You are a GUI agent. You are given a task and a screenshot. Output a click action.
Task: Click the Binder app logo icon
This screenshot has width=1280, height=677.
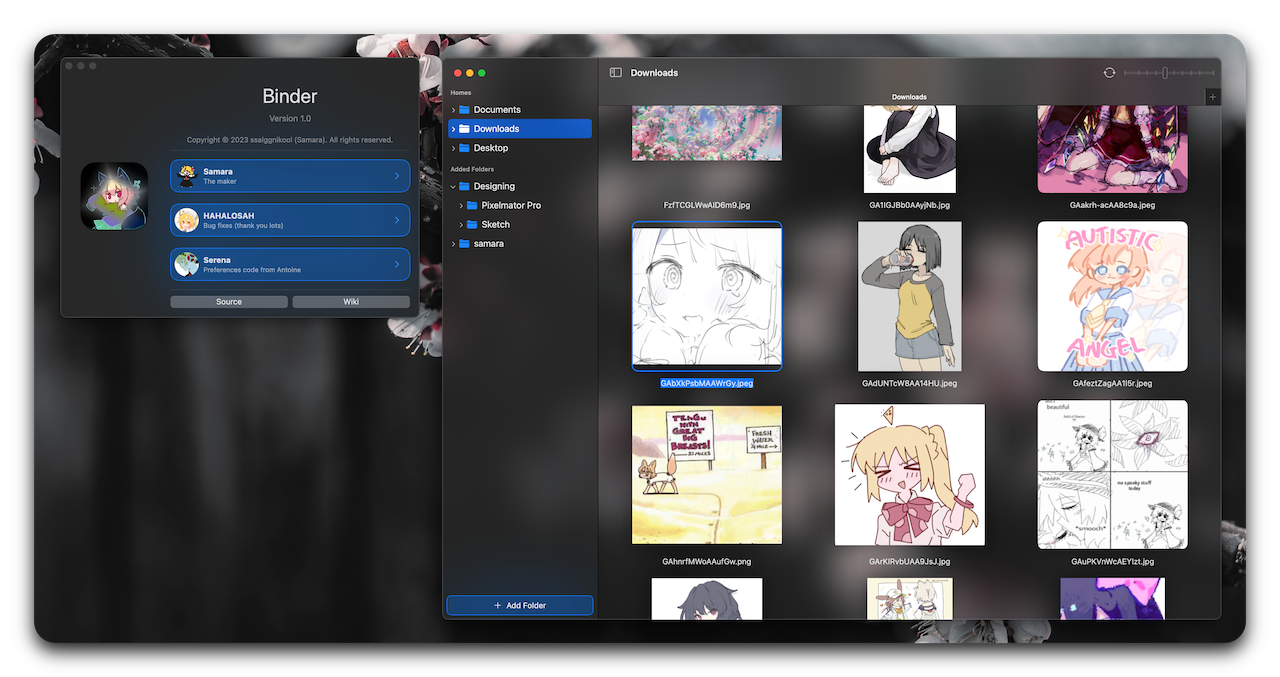[x=114, y=196]
